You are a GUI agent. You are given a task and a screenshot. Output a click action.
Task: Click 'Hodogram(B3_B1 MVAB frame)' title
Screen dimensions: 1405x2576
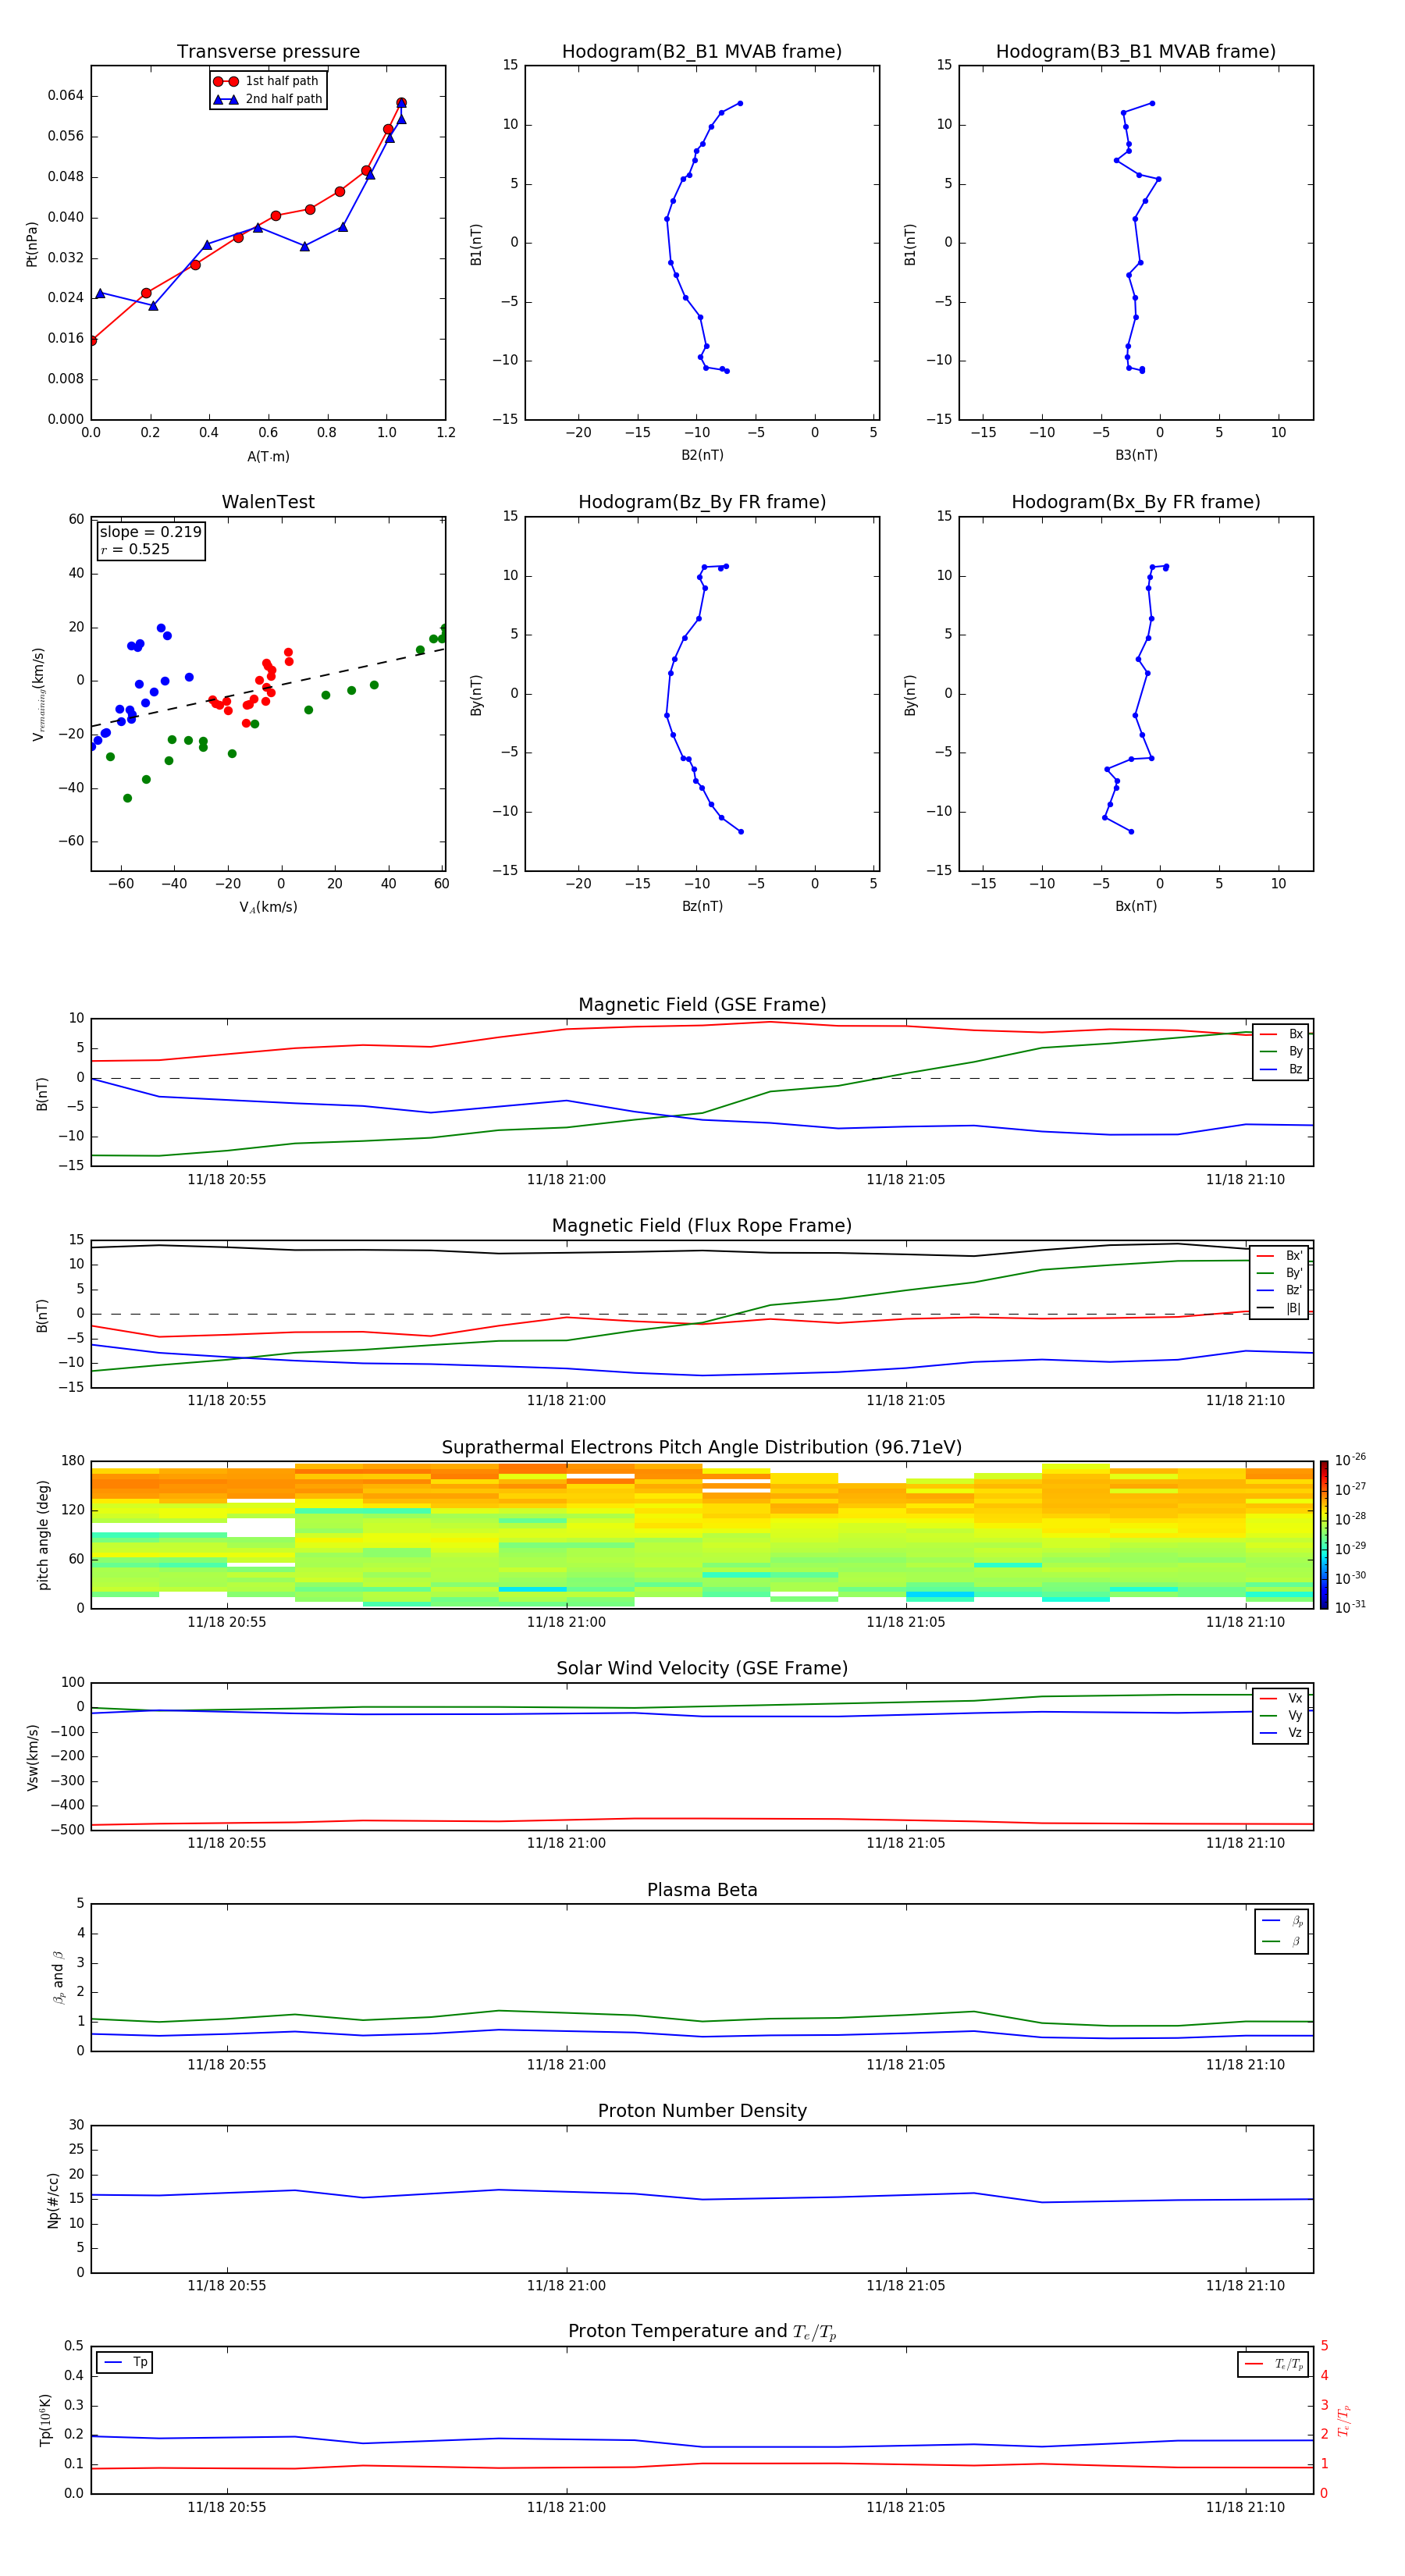[x=1136, y=51]
